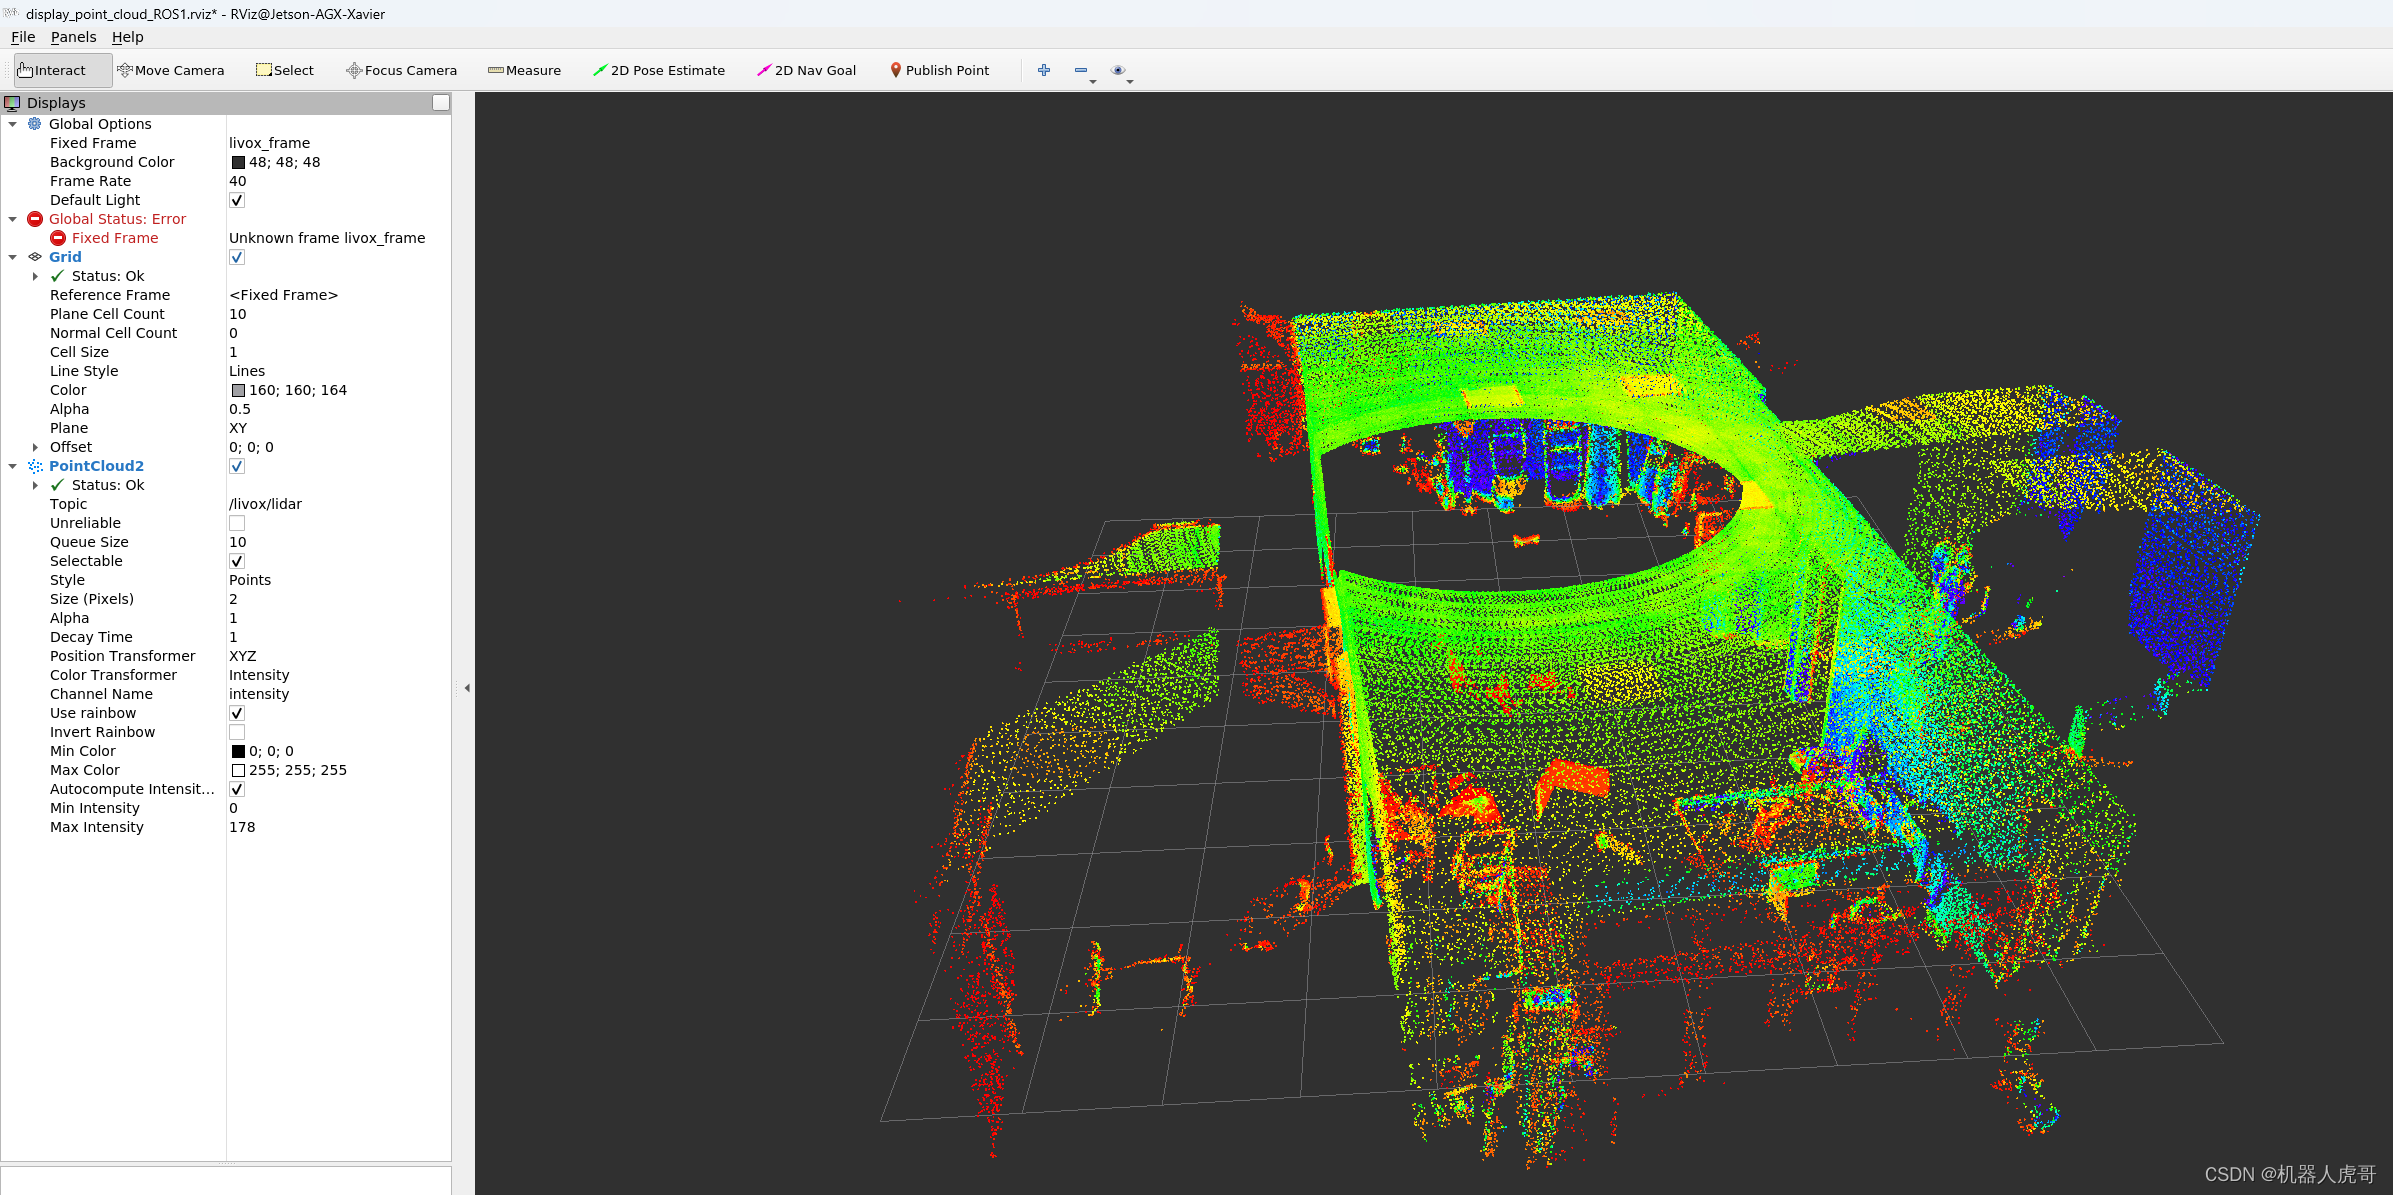Click the Background Color swatch

238,162
